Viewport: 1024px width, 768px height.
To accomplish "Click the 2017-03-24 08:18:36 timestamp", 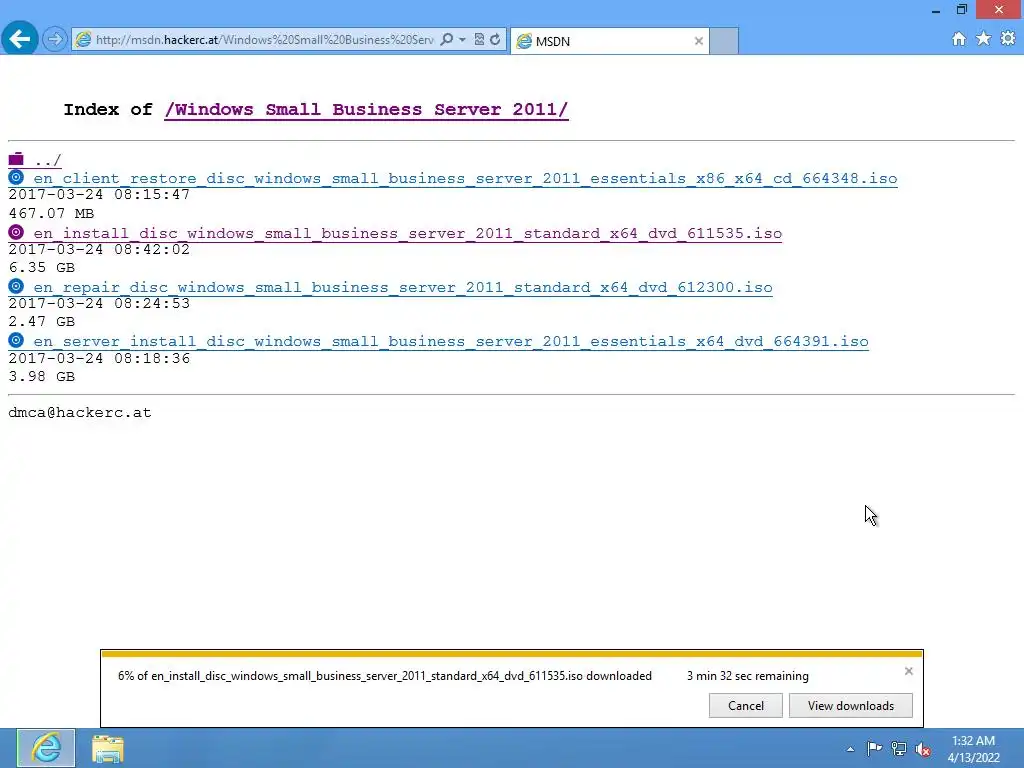I will click(x=99, y=359).
